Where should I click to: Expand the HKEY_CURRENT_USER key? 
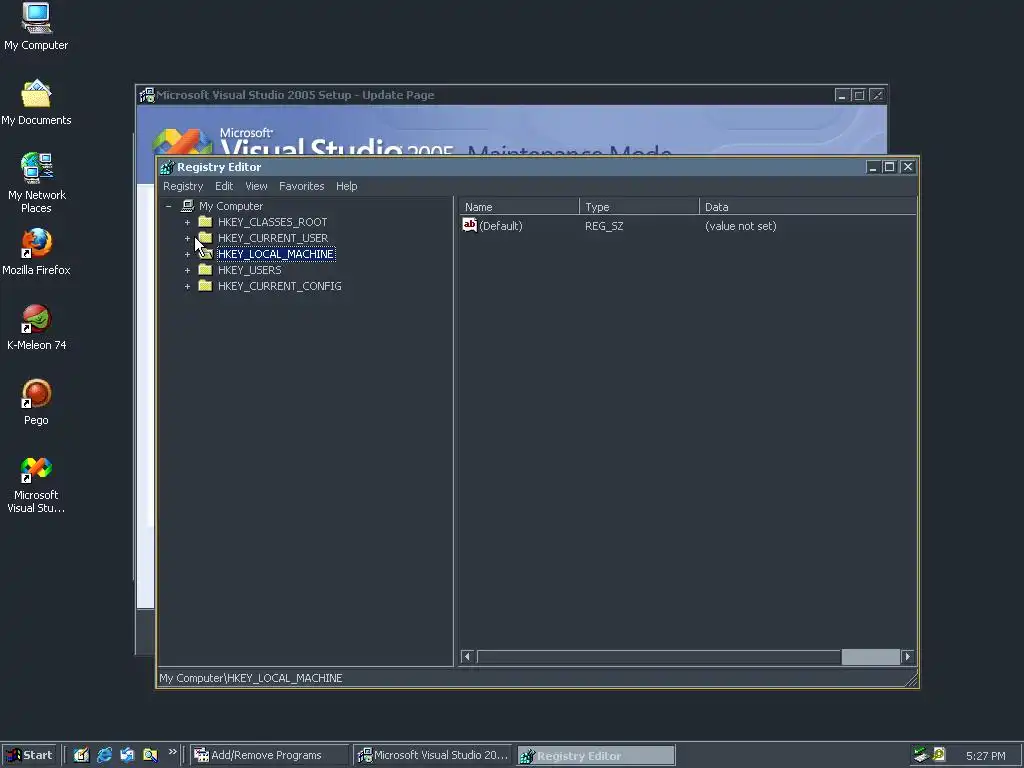[x=187, y=238]
